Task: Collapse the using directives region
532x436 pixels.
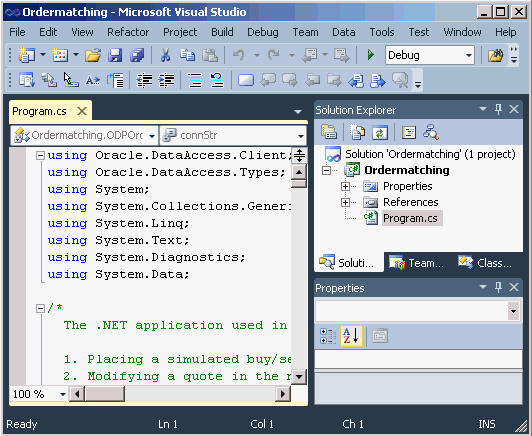Action: point(40,155)
